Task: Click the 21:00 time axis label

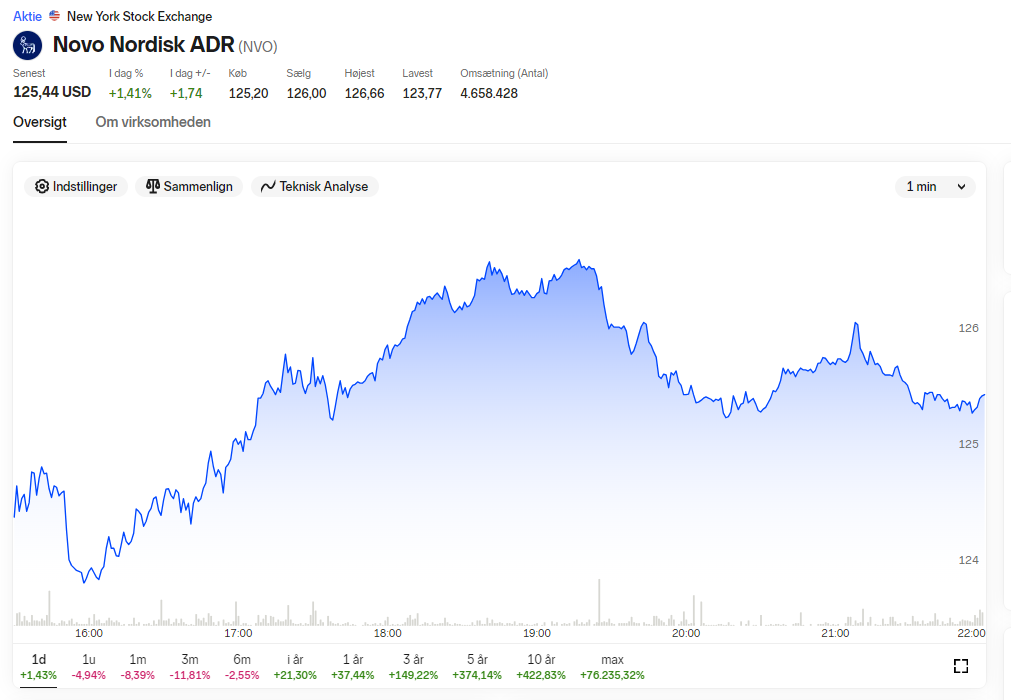Action: tap(835, 633)
